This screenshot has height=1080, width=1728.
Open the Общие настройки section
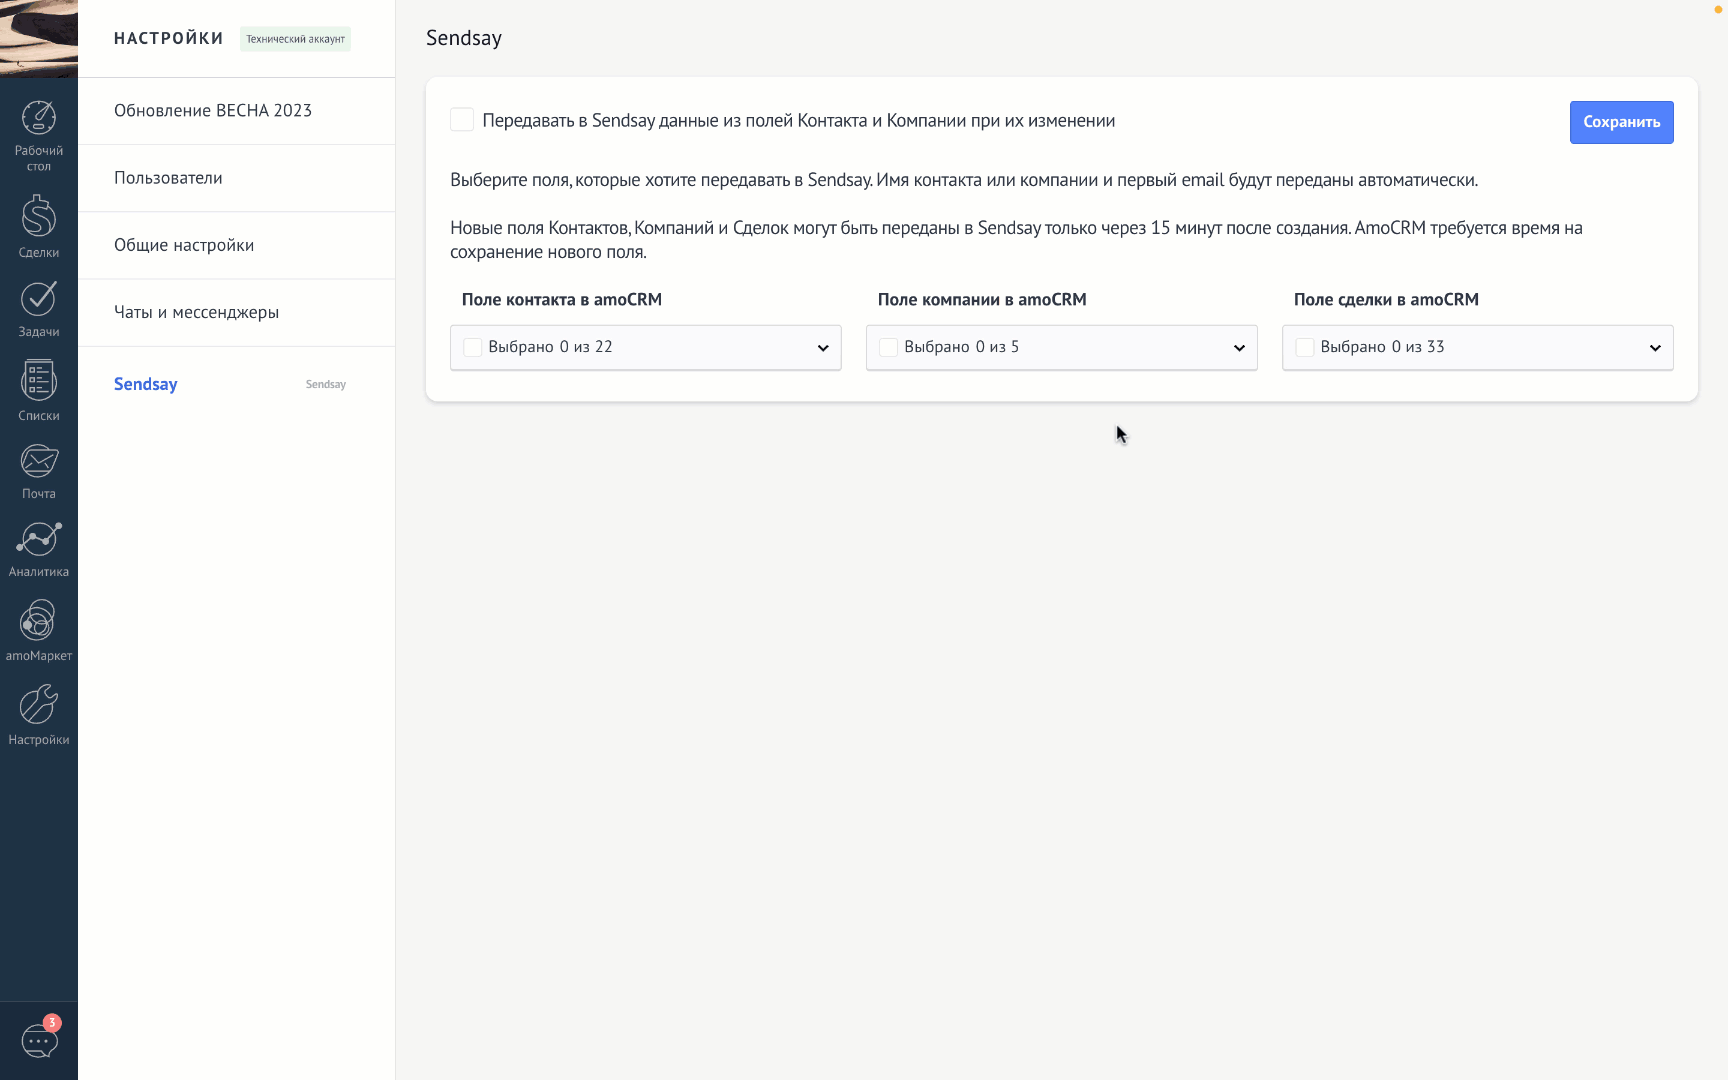point(184,245)
